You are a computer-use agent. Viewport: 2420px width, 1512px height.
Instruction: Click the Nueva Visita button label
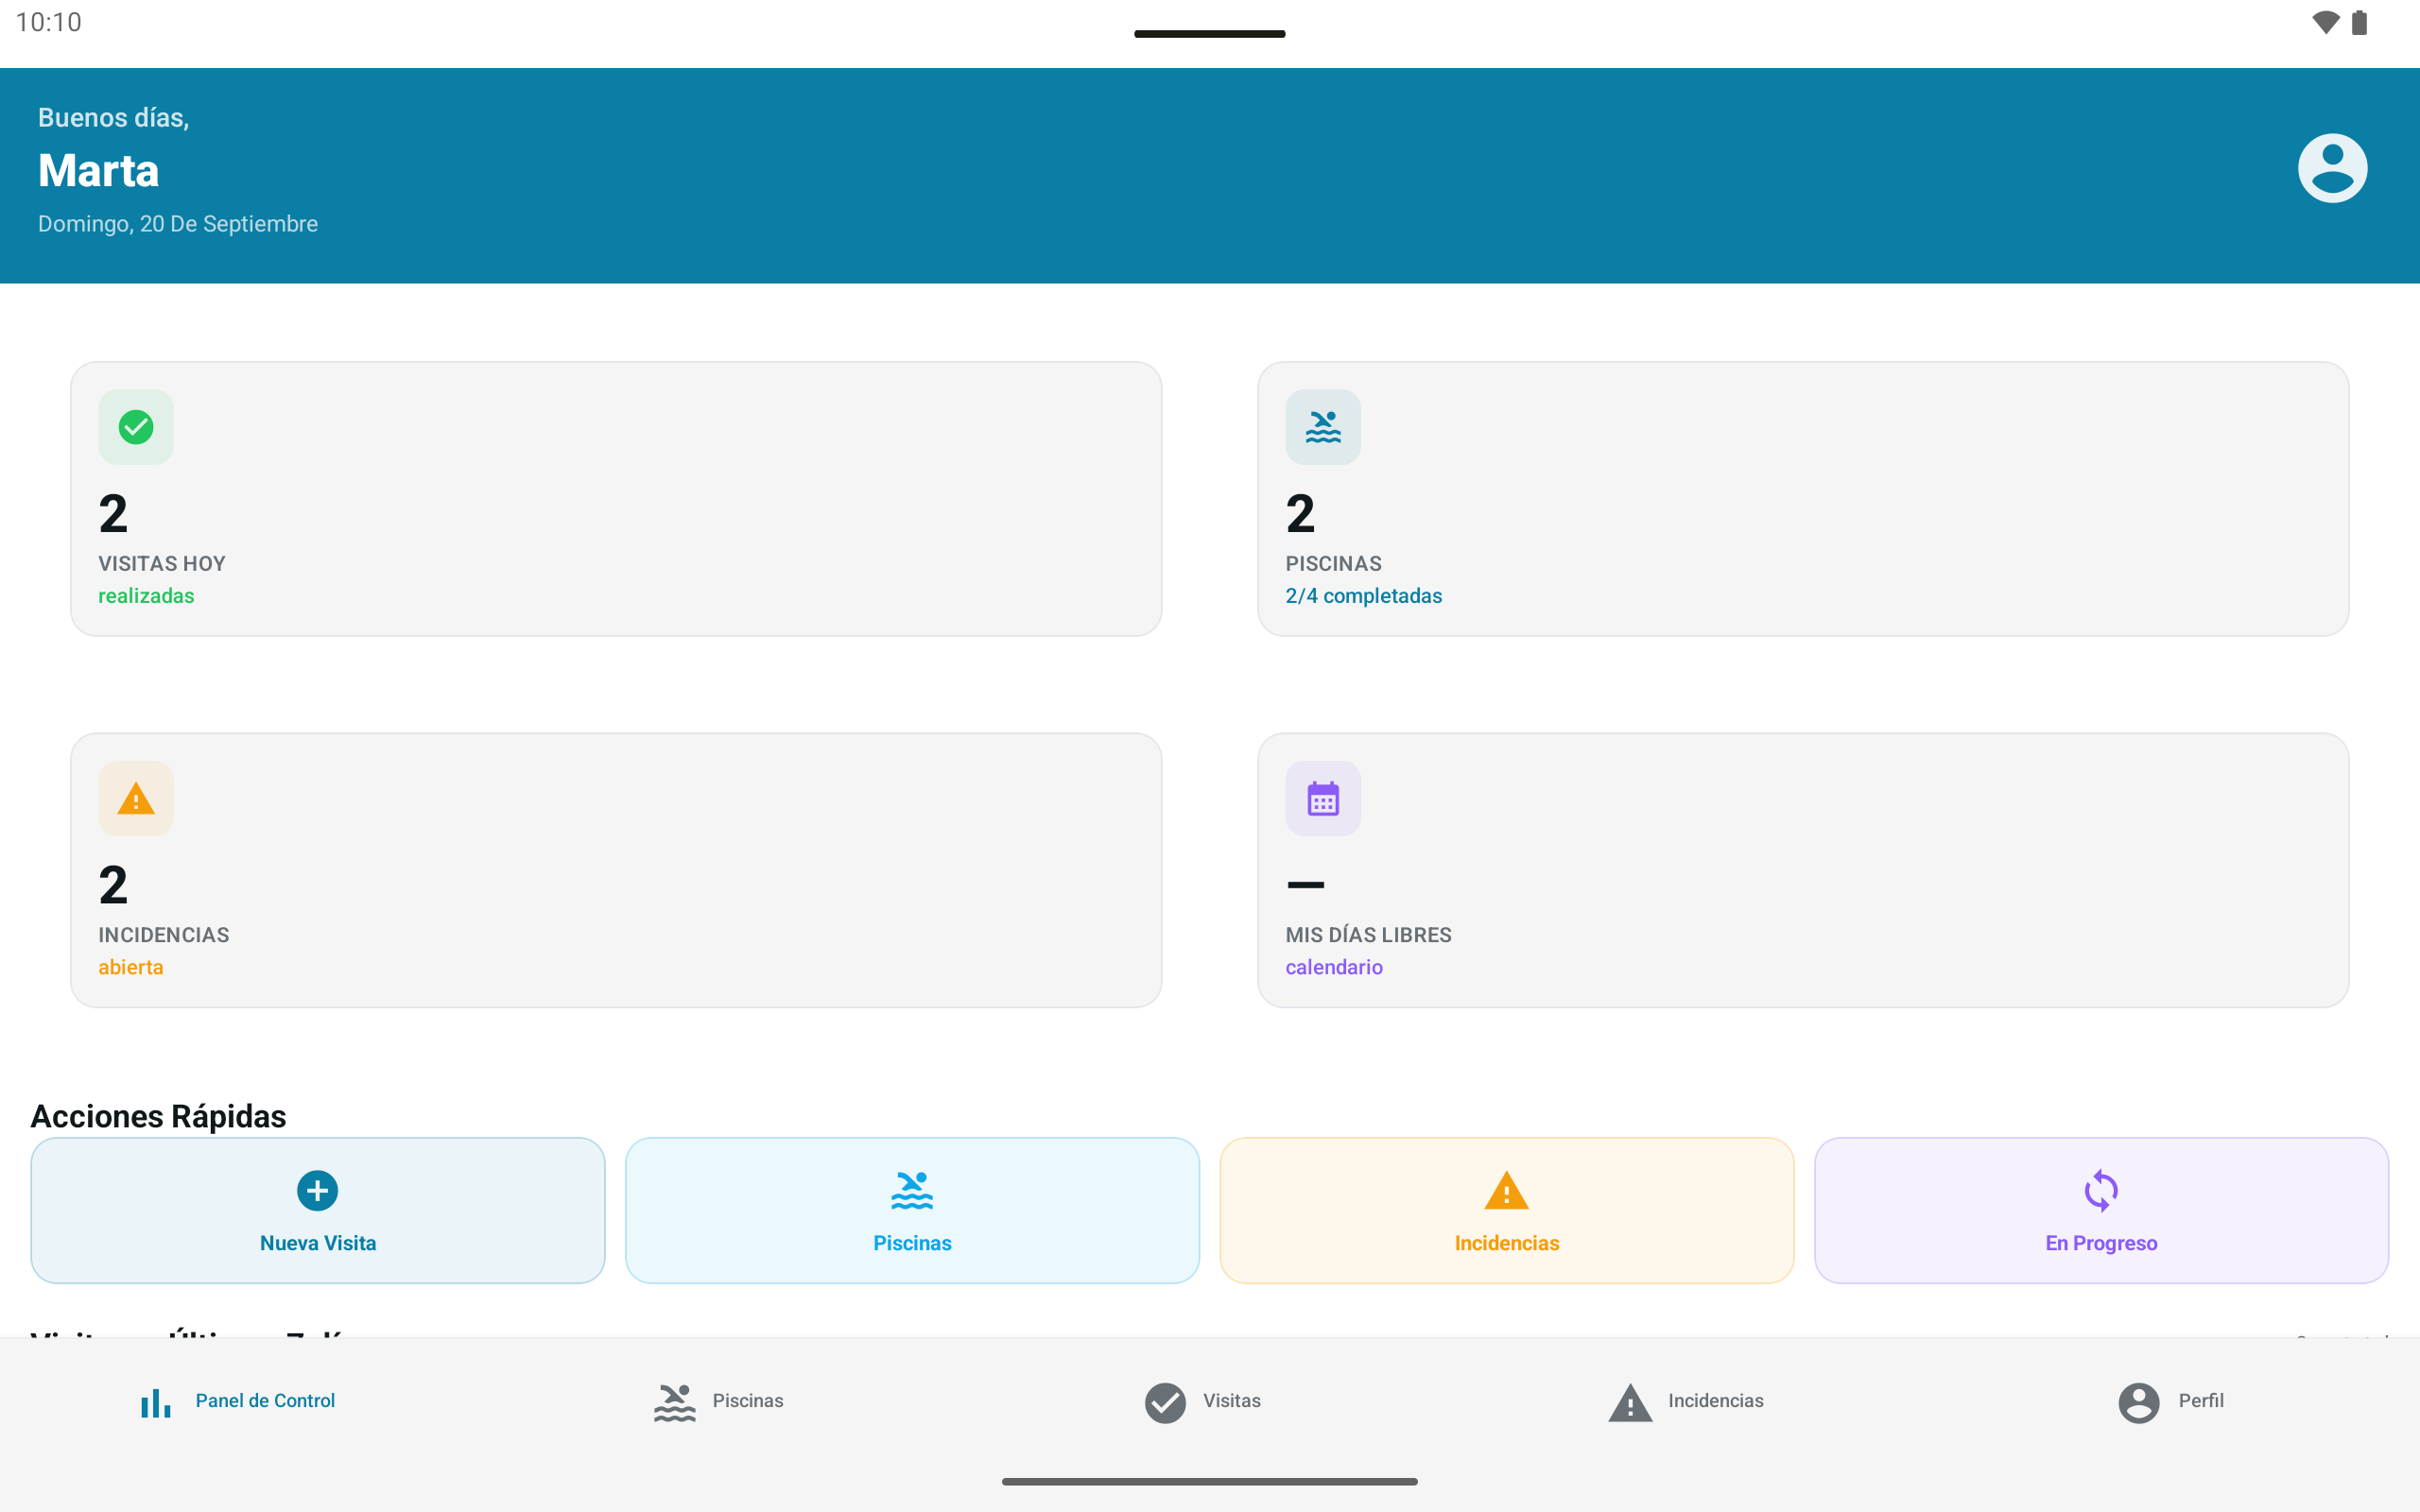pos(318,1243)
